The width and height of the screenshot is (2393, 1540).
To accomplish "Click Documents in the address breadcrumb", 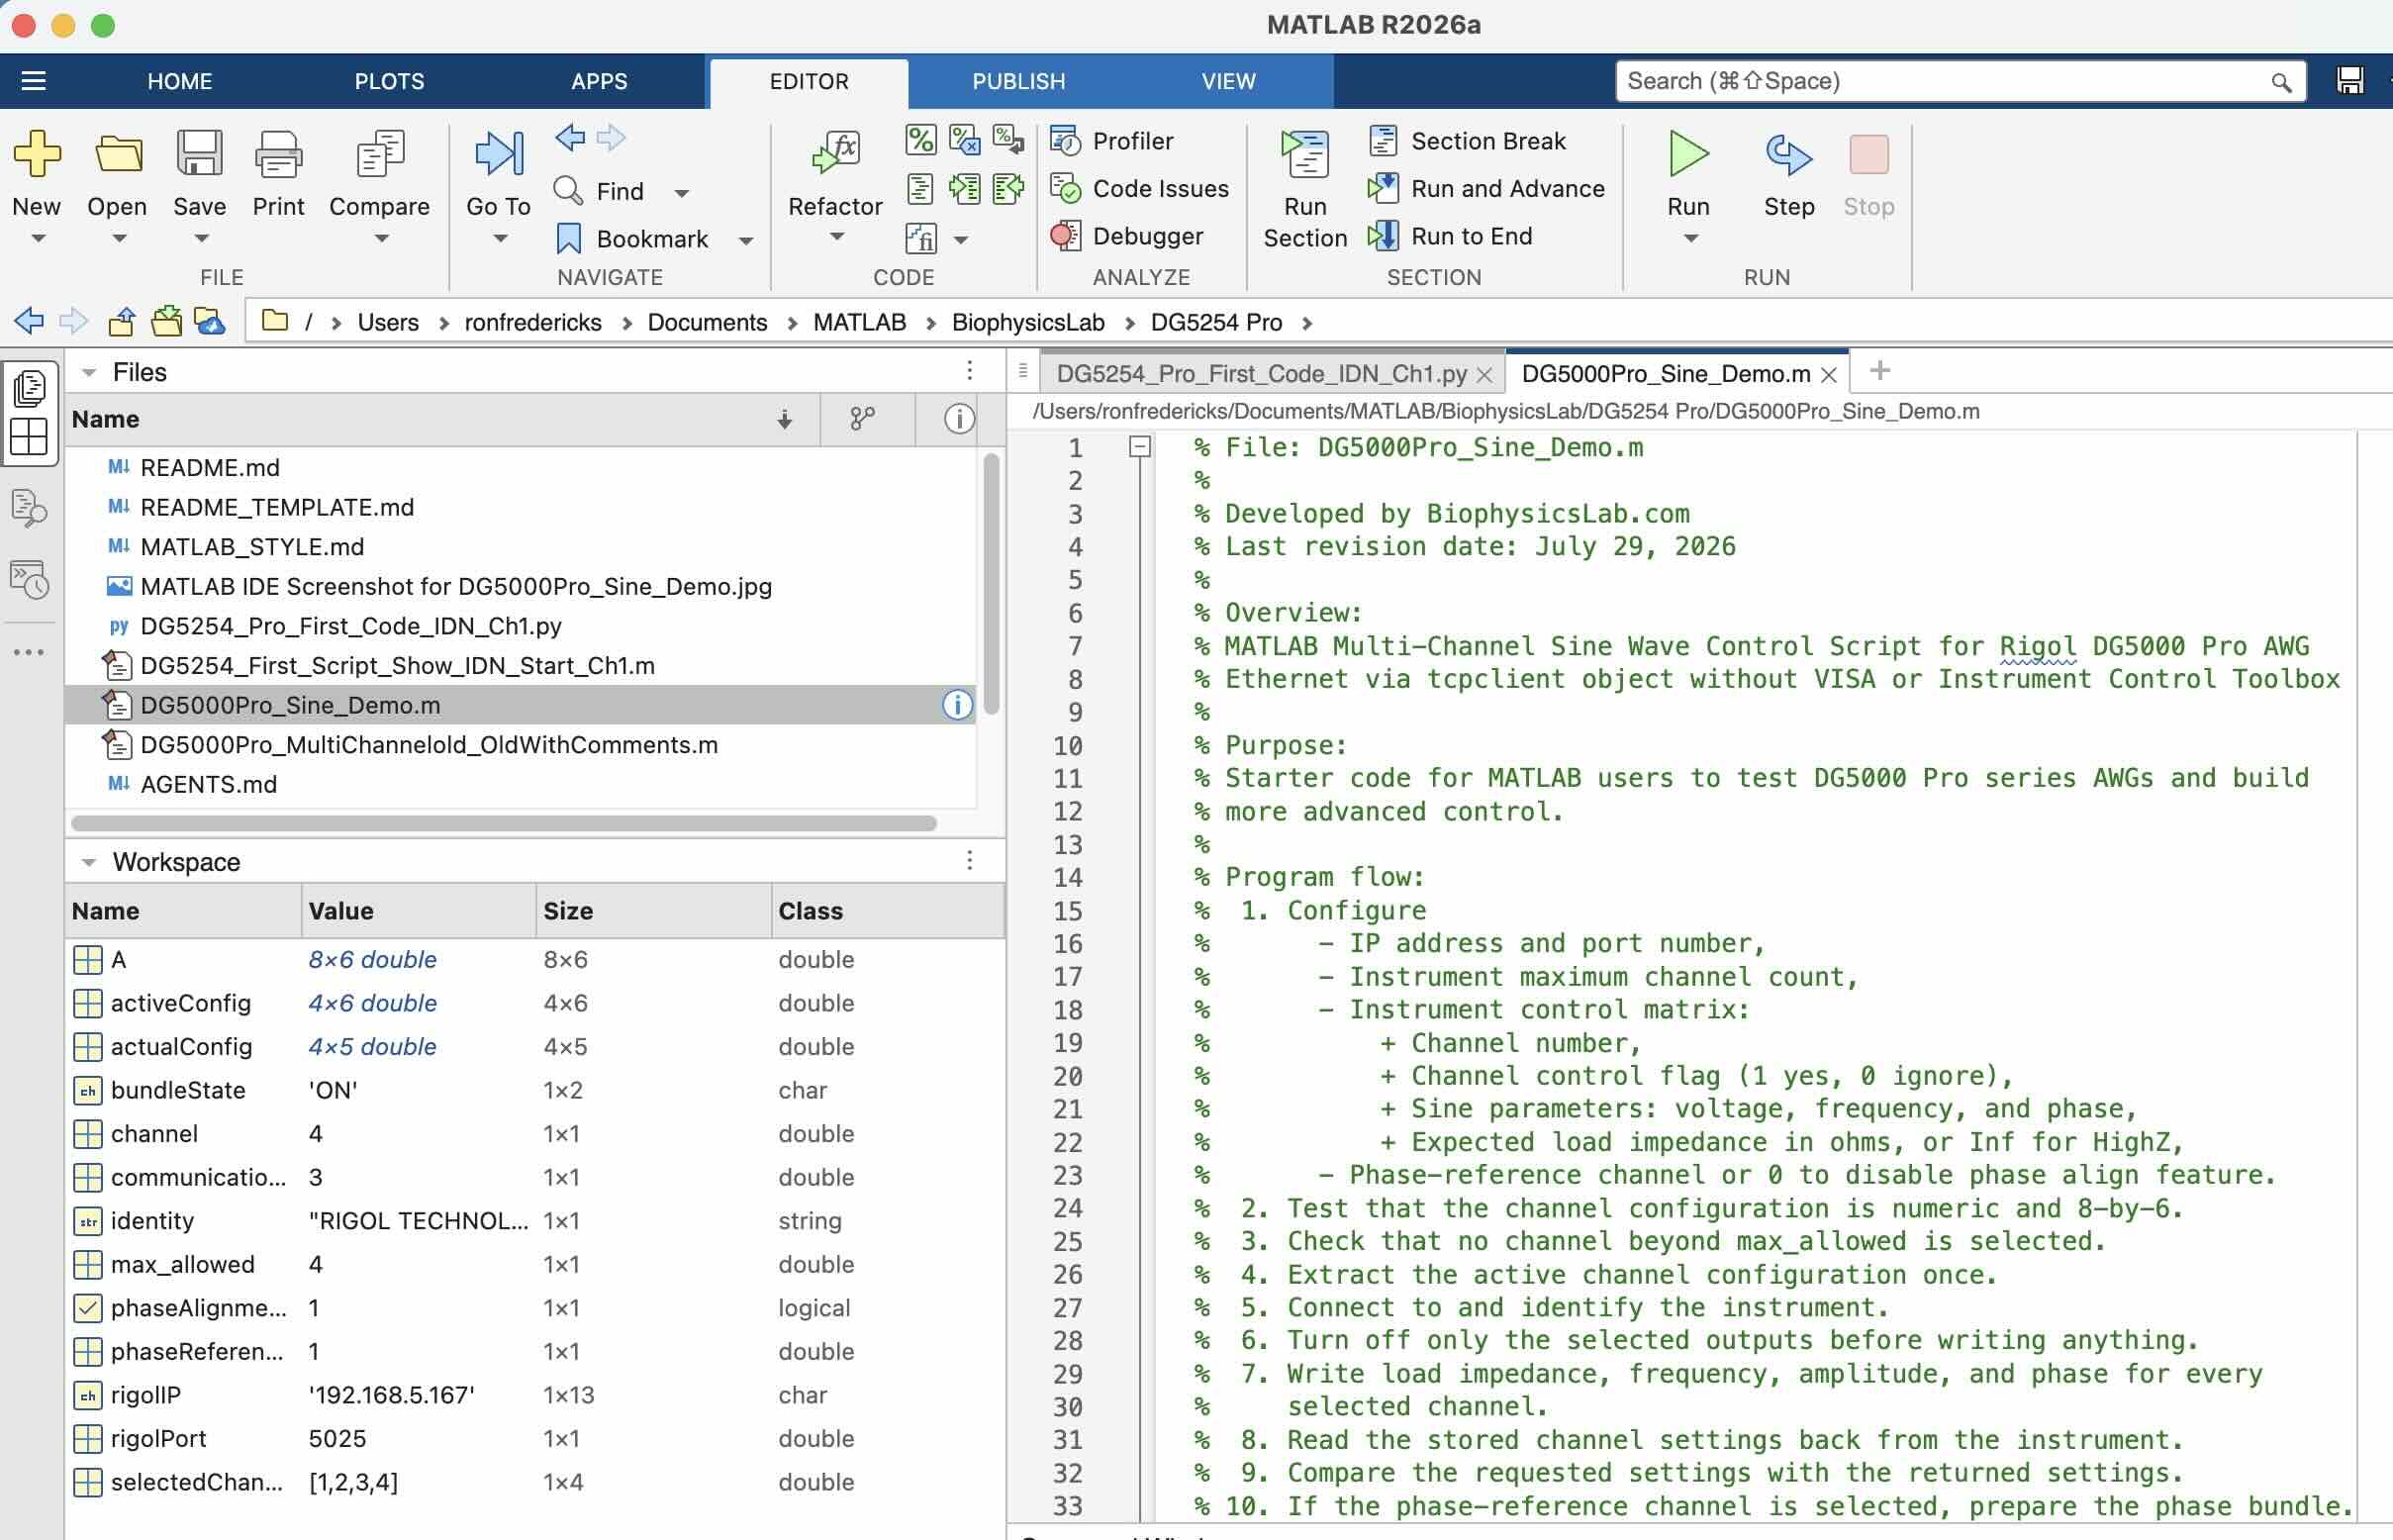I will click(x=707, y=322).
